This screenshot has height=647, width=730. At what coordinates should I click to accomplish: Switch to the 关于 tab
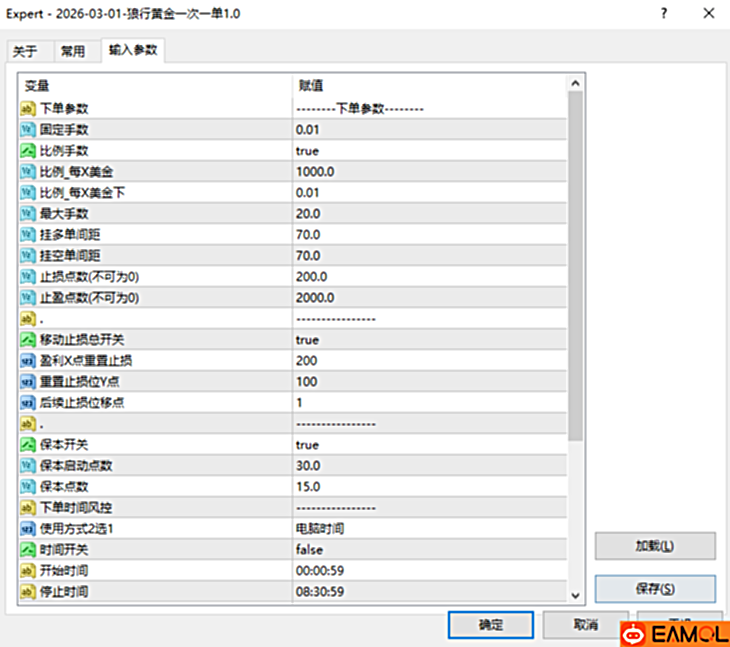[x=25, y=52]
